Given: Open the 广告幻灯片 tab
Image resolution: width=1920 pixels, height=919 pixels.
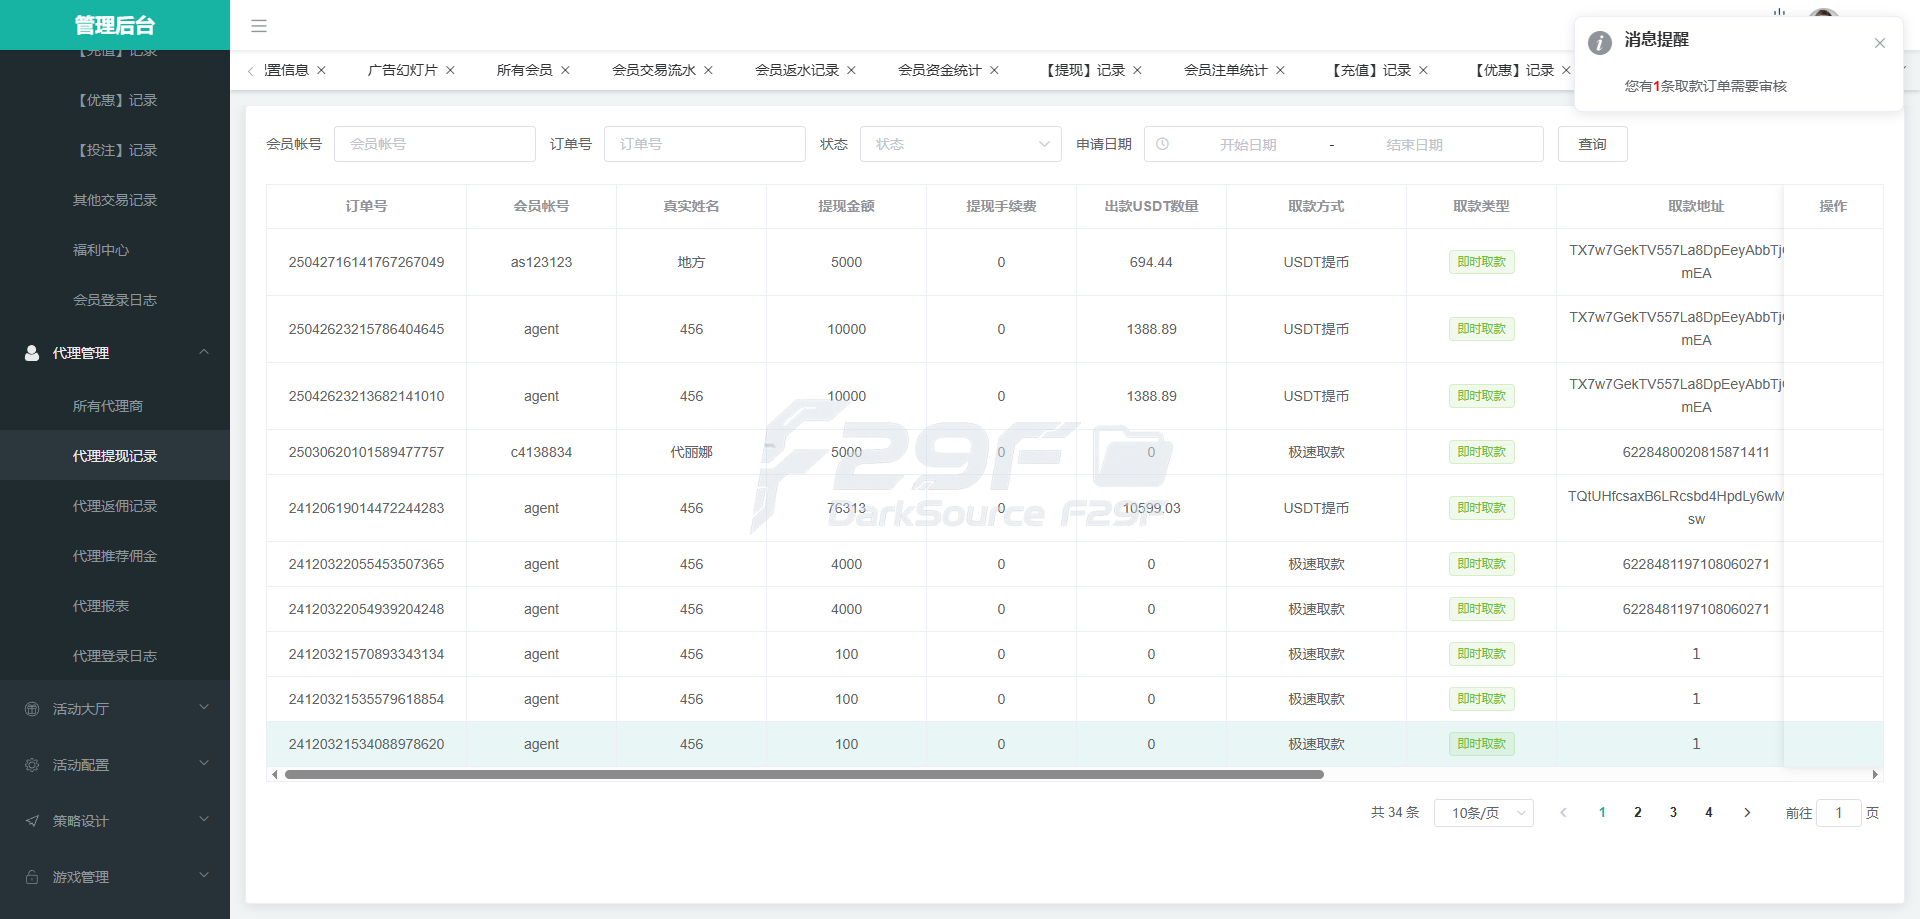Looking at the screenshot, I should coord(402,70).
